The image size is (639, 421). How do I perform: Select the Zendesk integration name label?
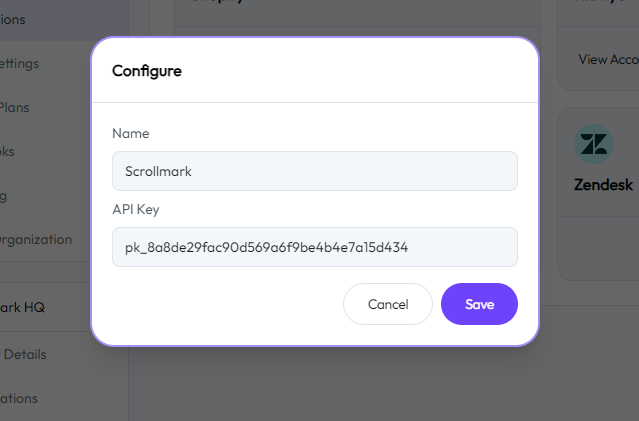pos(605,185)
